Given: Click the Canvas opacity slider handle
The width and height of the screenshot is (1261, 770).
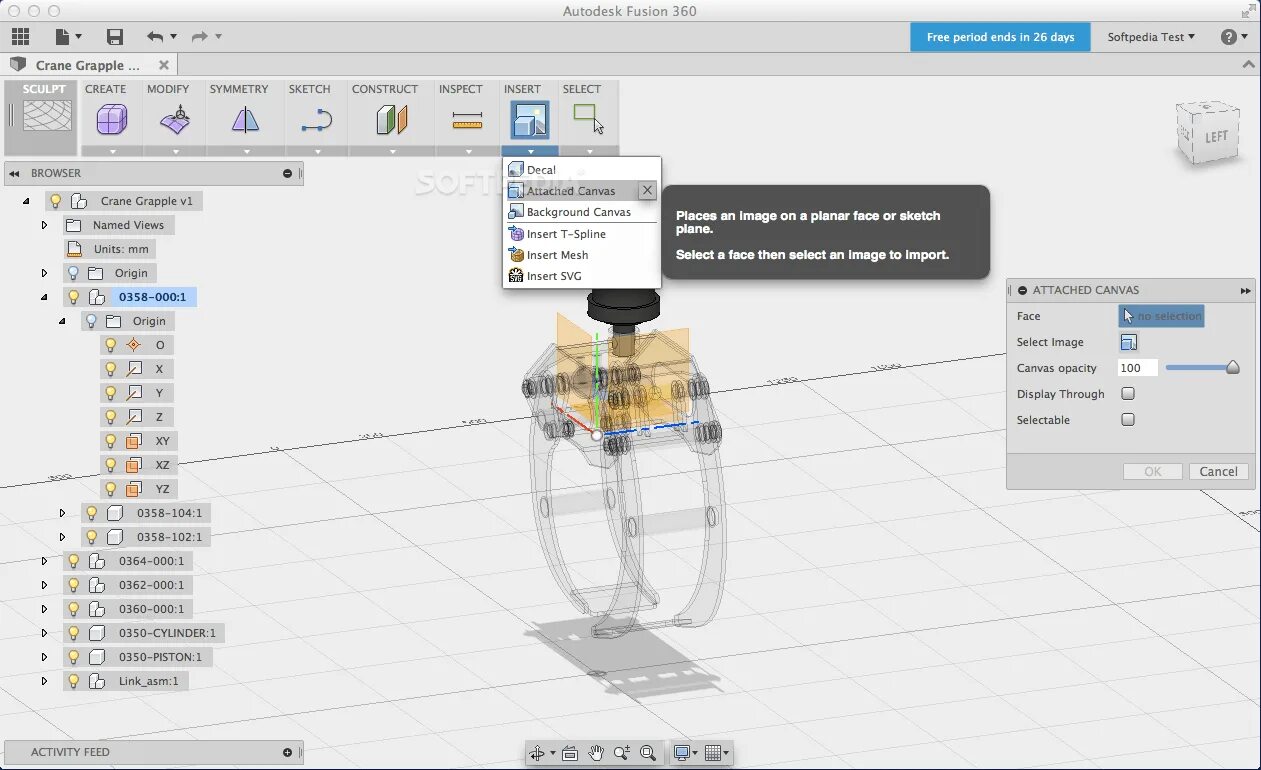Looking at the screenshot, I should (x=1233, y=368).
